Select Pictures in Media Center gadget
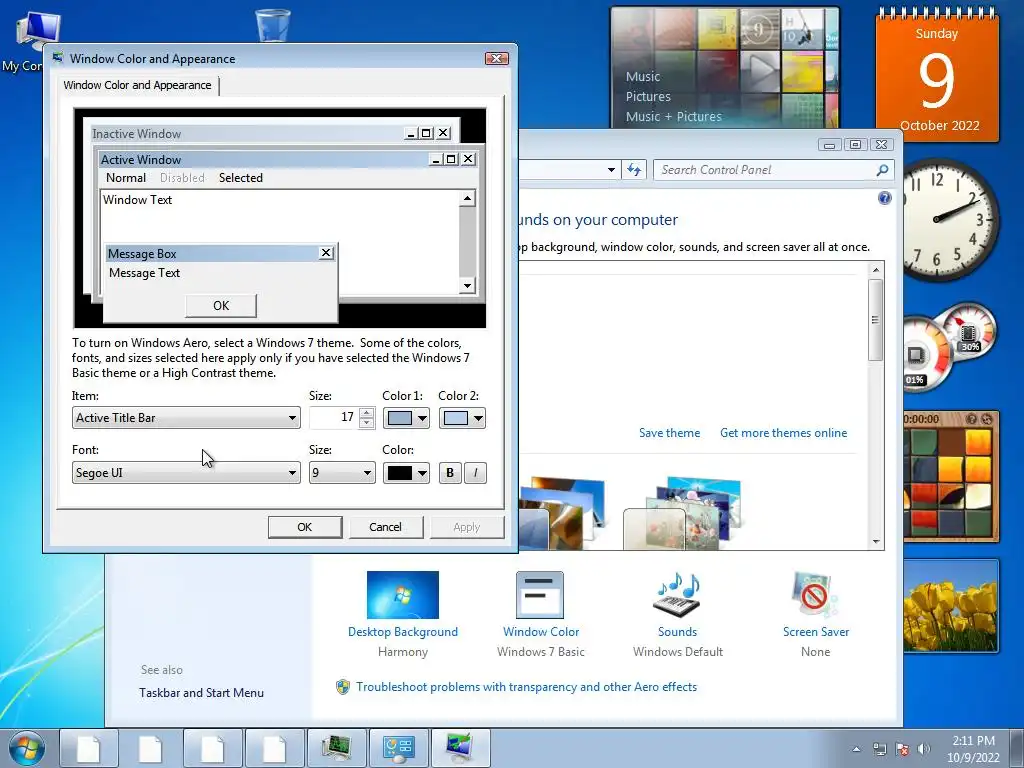The width and height of the screenshot is (1024, 768). (x=648, y=97)
